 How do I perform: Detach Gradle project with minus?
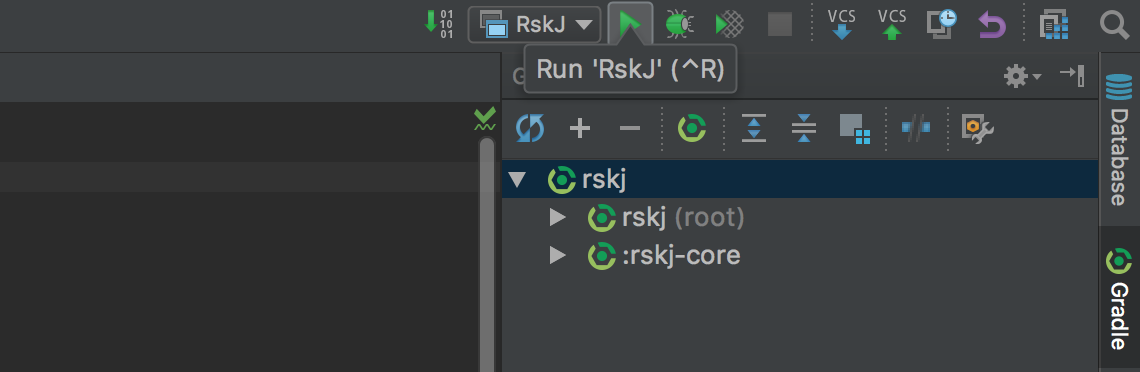coord(630,129)
